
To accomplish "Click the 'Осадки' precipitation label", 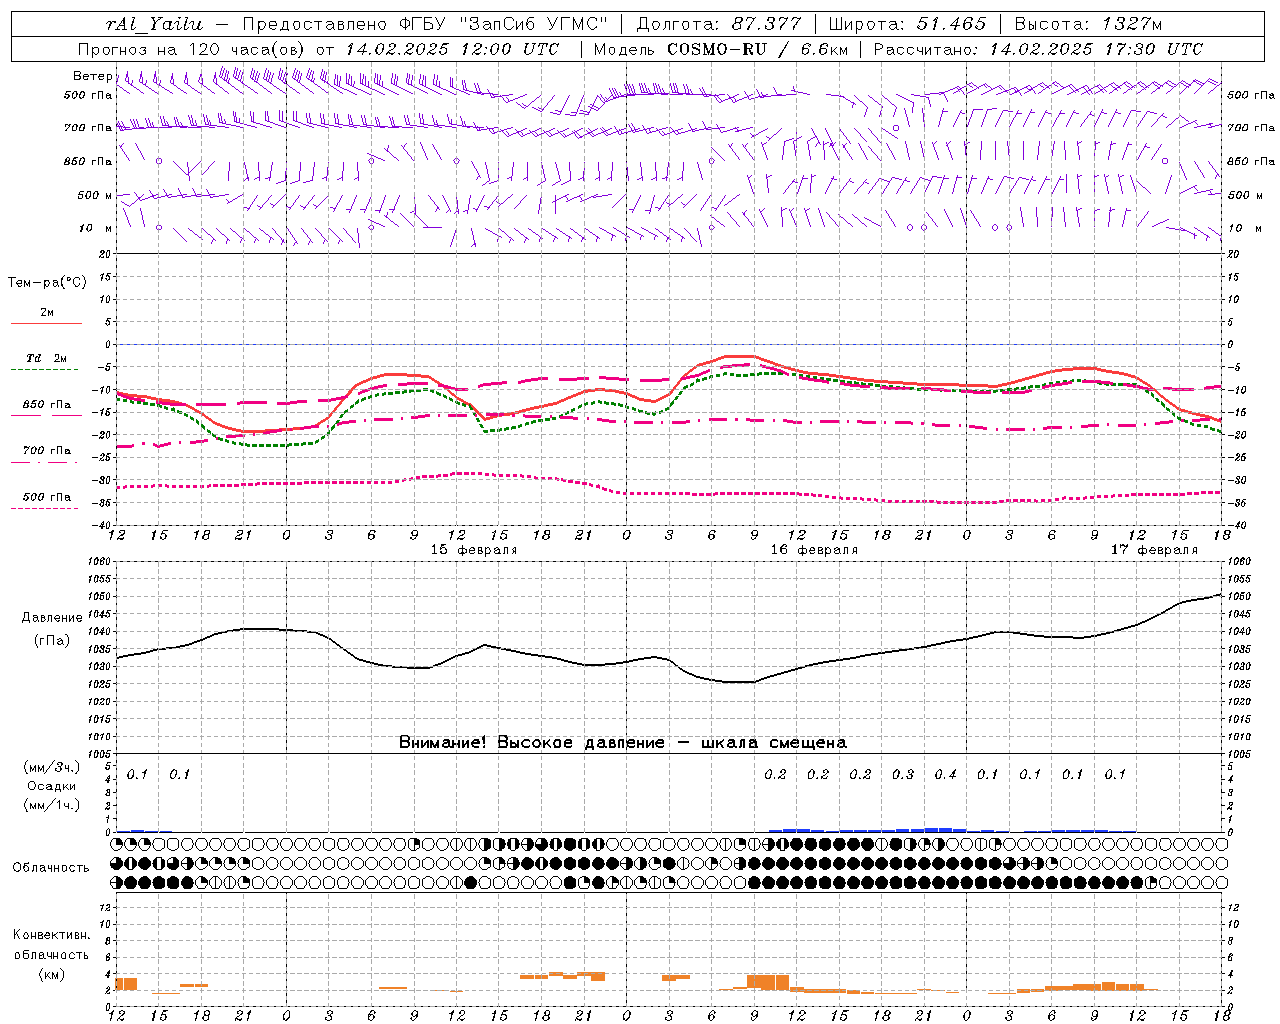I will tap(51, 786).
